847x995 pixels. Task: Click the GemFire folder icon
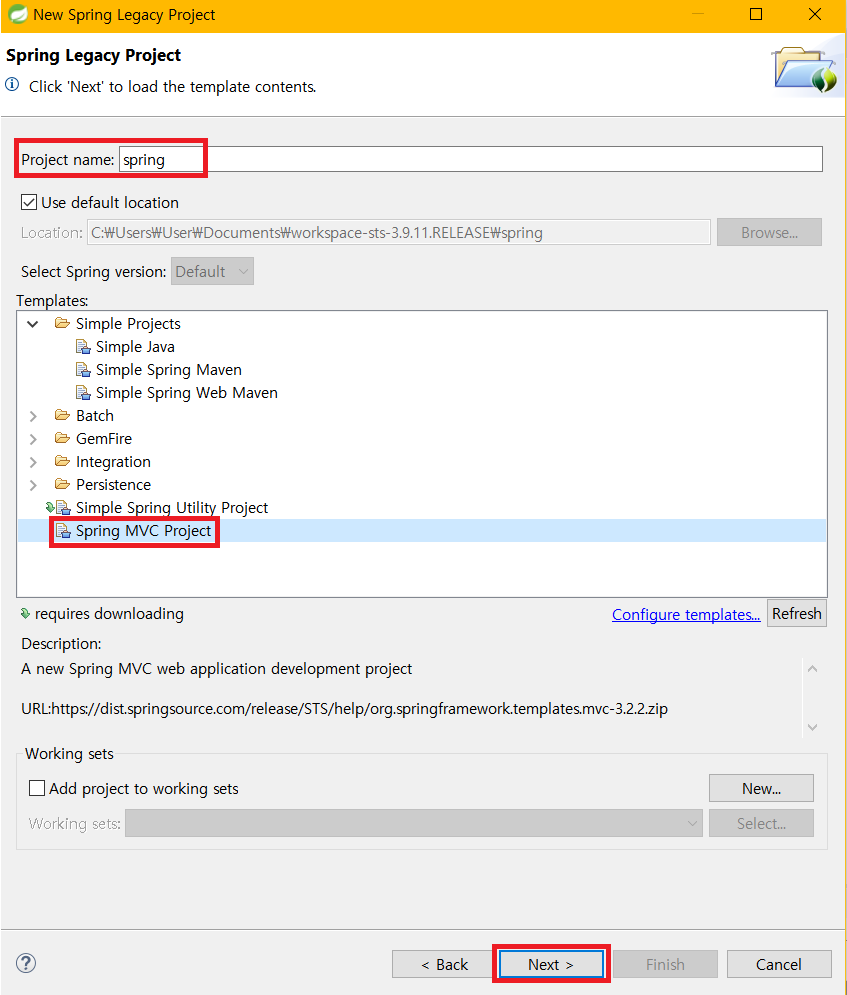pyautogui.click(x=62, y=438)
